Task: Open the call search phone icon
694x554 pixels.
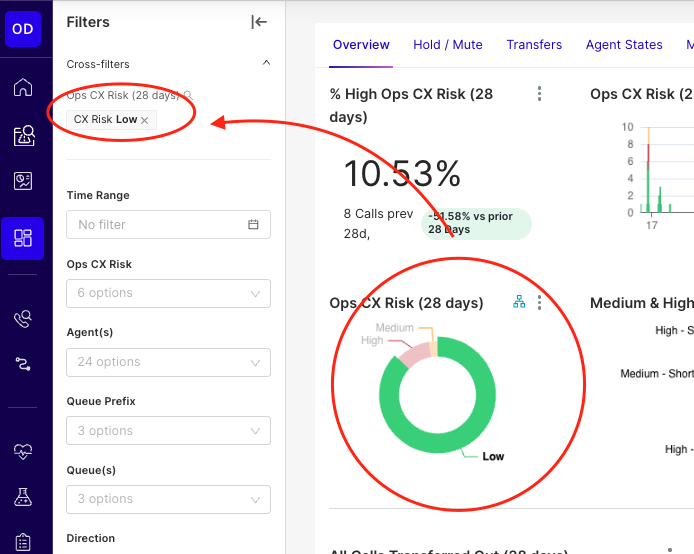Action: 23,319
